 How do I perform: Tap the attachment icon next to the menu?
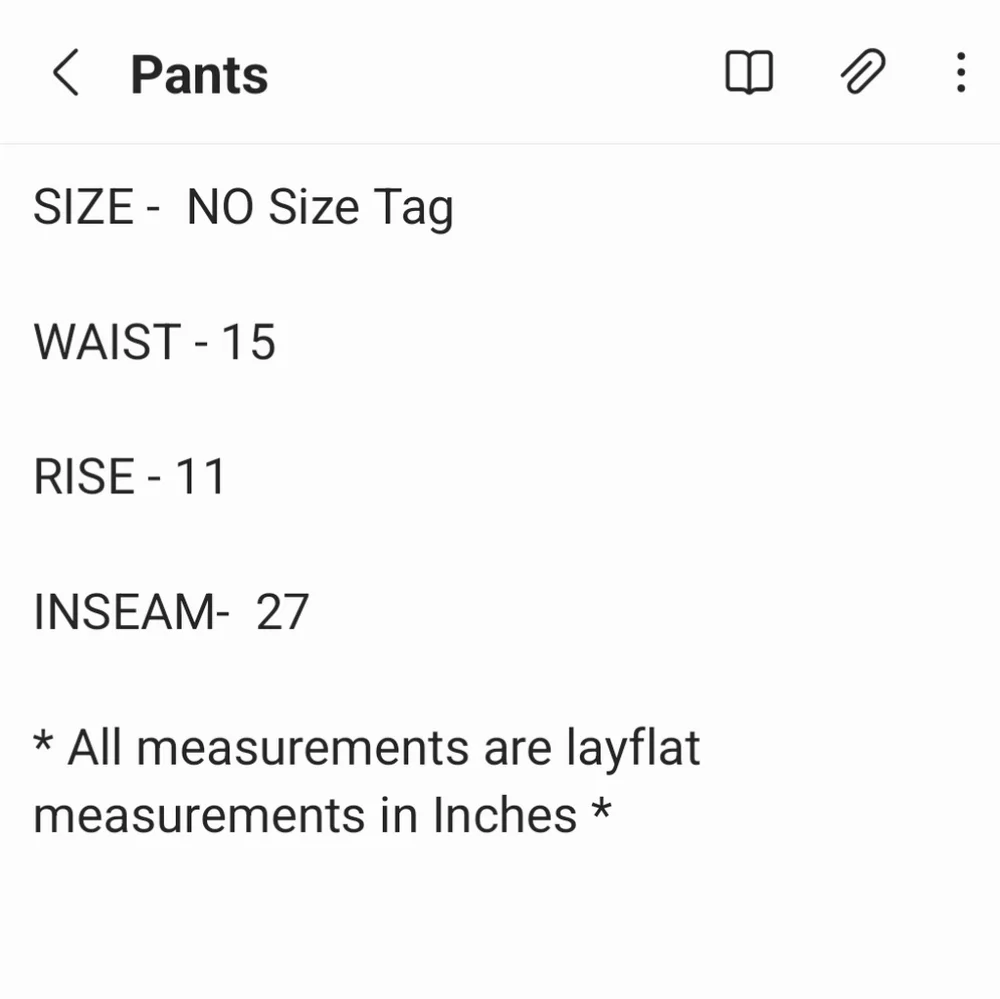click(x=862, y=72)
